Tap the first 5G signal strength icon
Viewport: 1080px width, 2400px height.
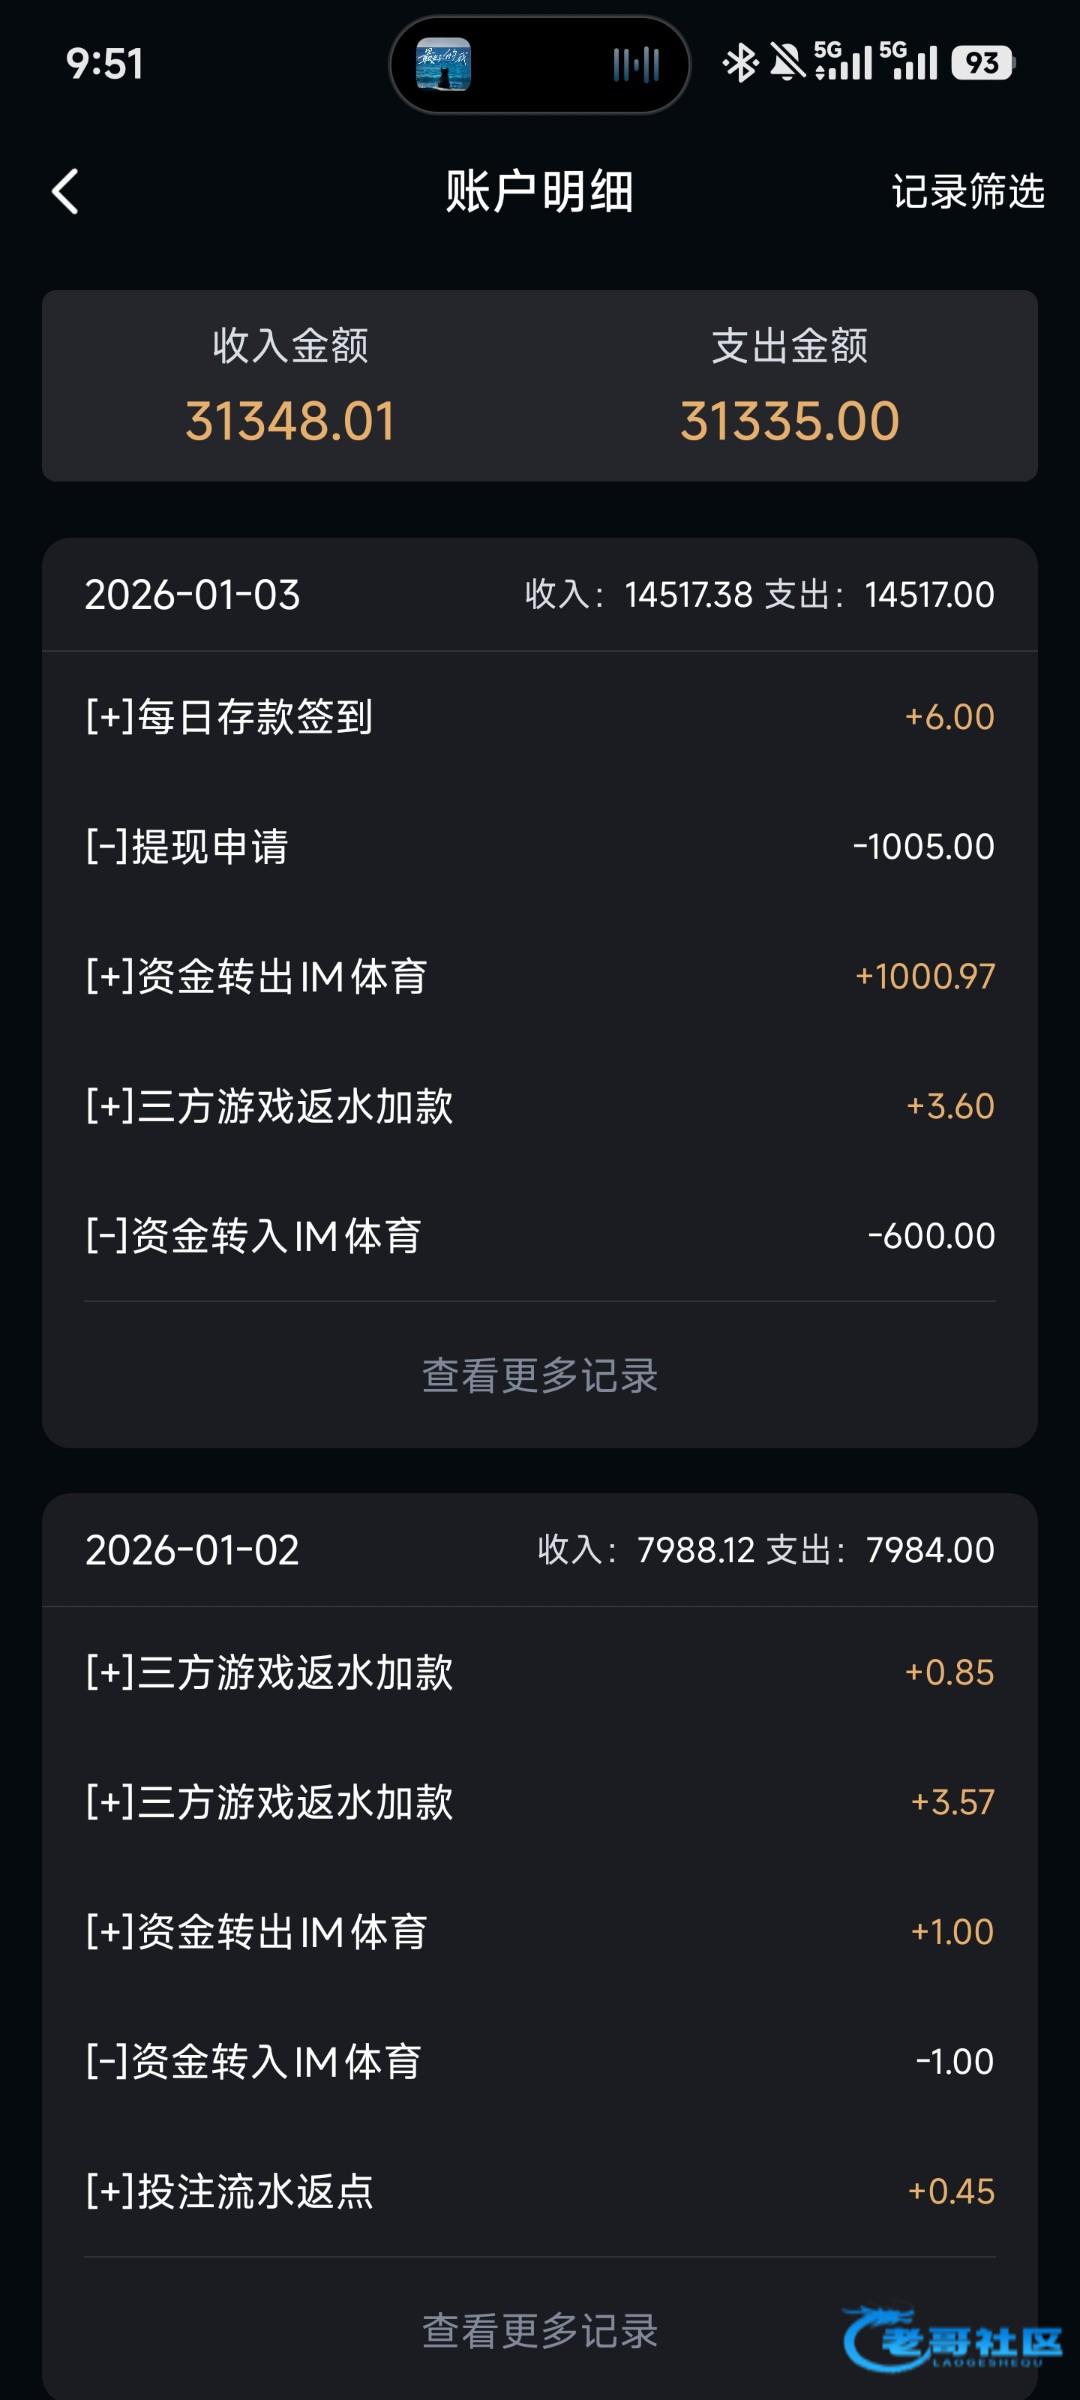[x=842, y=62]
